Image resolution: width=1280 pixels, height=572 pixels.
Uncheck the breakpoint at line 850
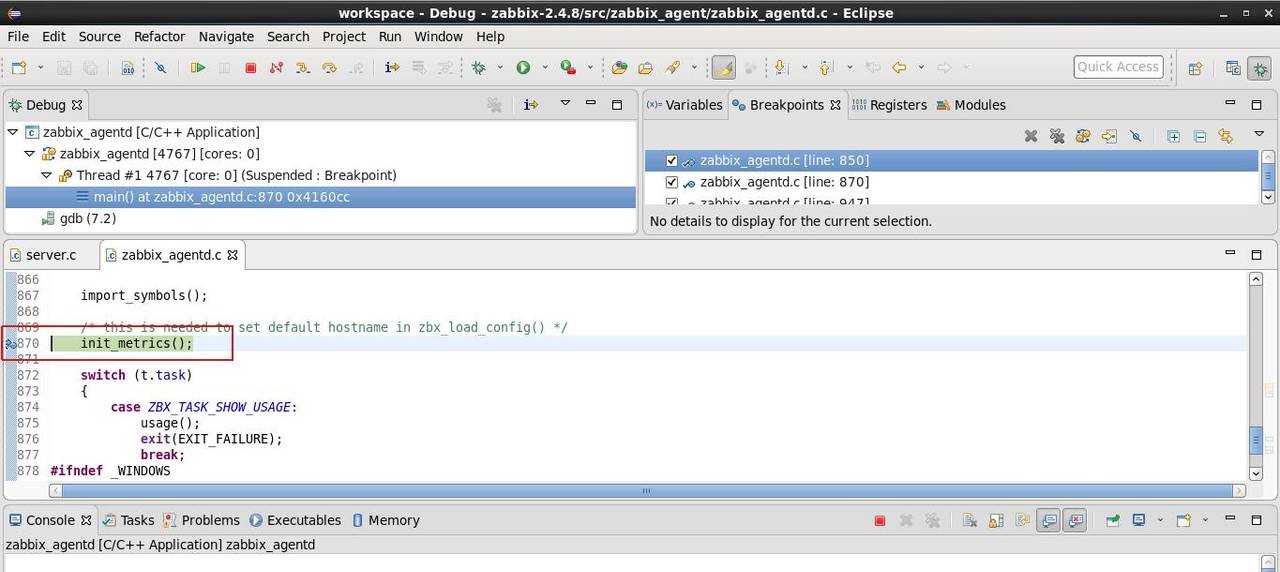(672, 161)
